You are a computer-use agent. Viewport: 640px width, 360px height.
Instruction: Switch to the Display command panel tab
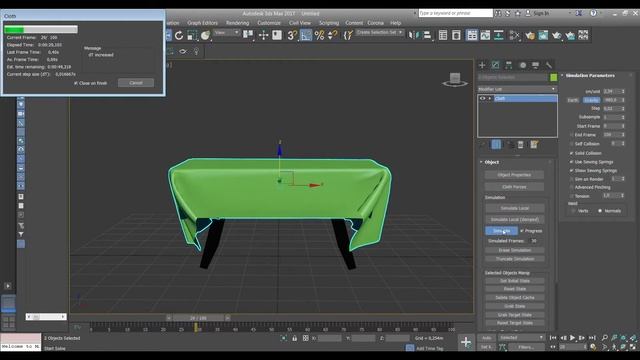(536, 65)
